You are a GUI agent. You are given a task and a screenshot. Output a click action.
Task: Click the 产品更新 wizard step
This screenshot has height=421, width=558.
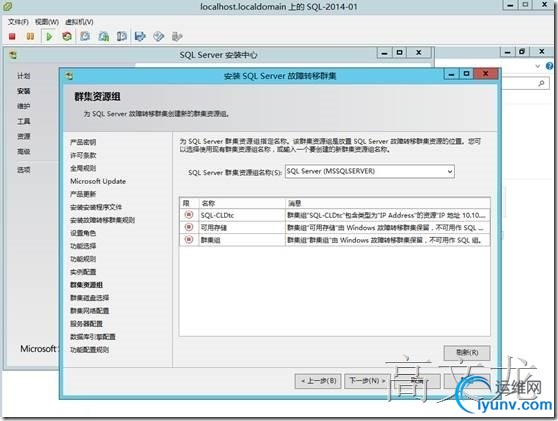pyautogui.click(x=83, y=194)
